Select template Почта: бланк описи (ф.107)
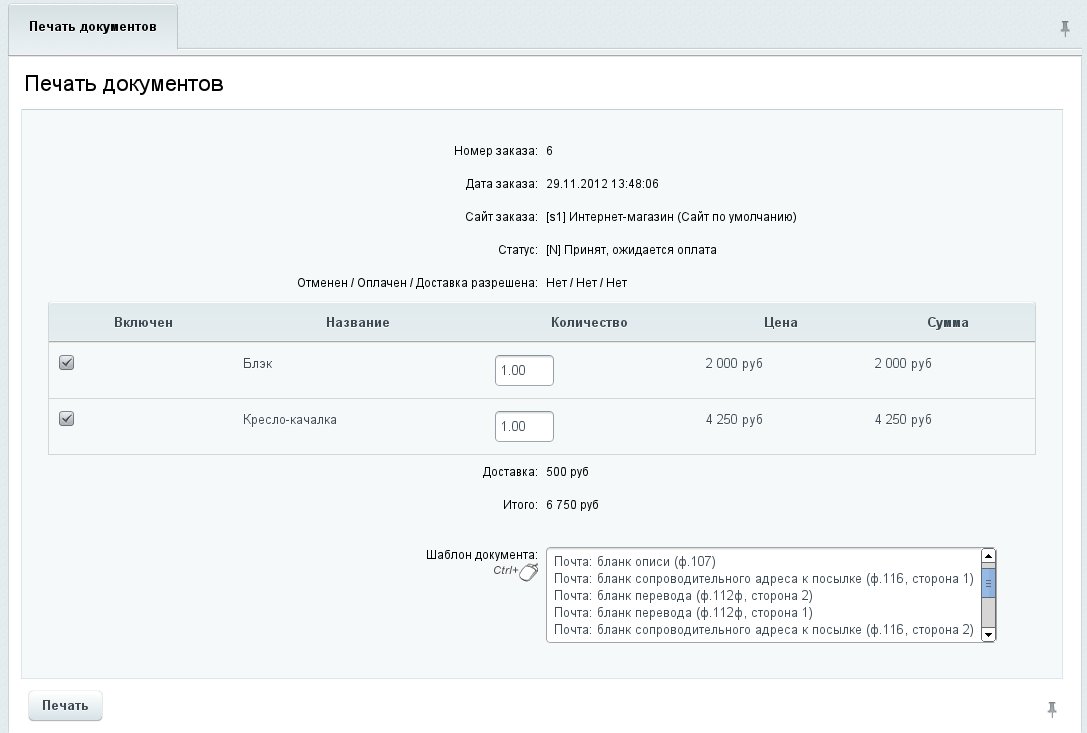Viewport: 1087px width, 733px height. coord(635,561)
